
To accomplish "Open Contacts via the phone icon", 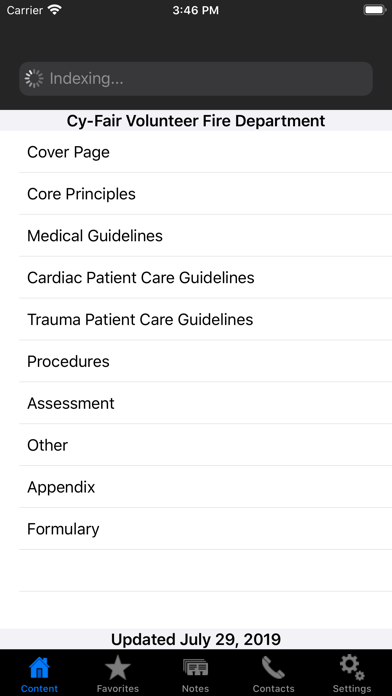I will (273, 668).
